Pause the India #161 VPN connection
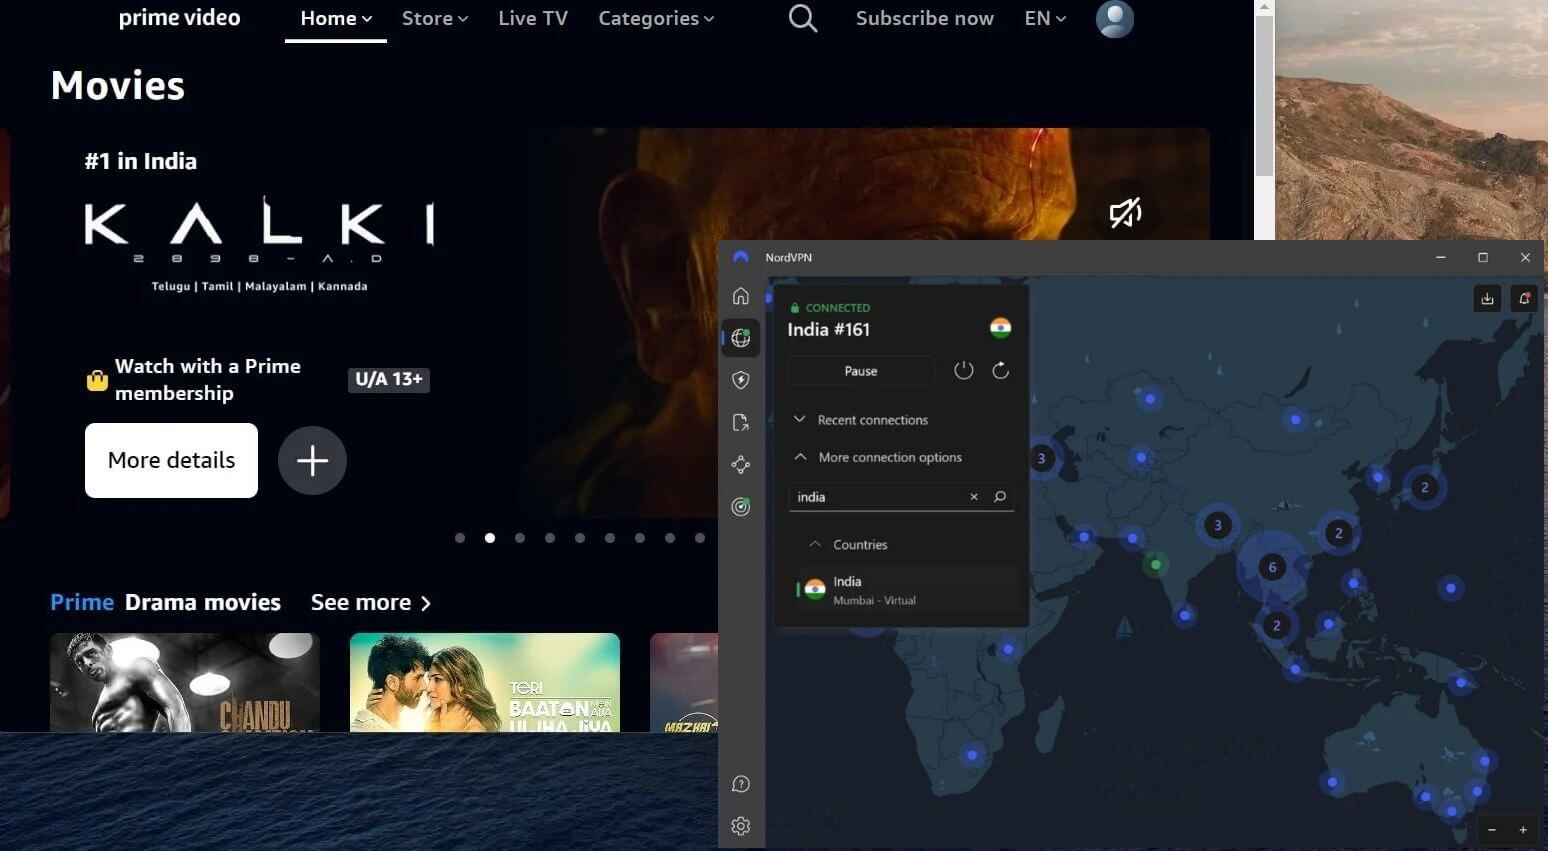 [x=860, y=370]
